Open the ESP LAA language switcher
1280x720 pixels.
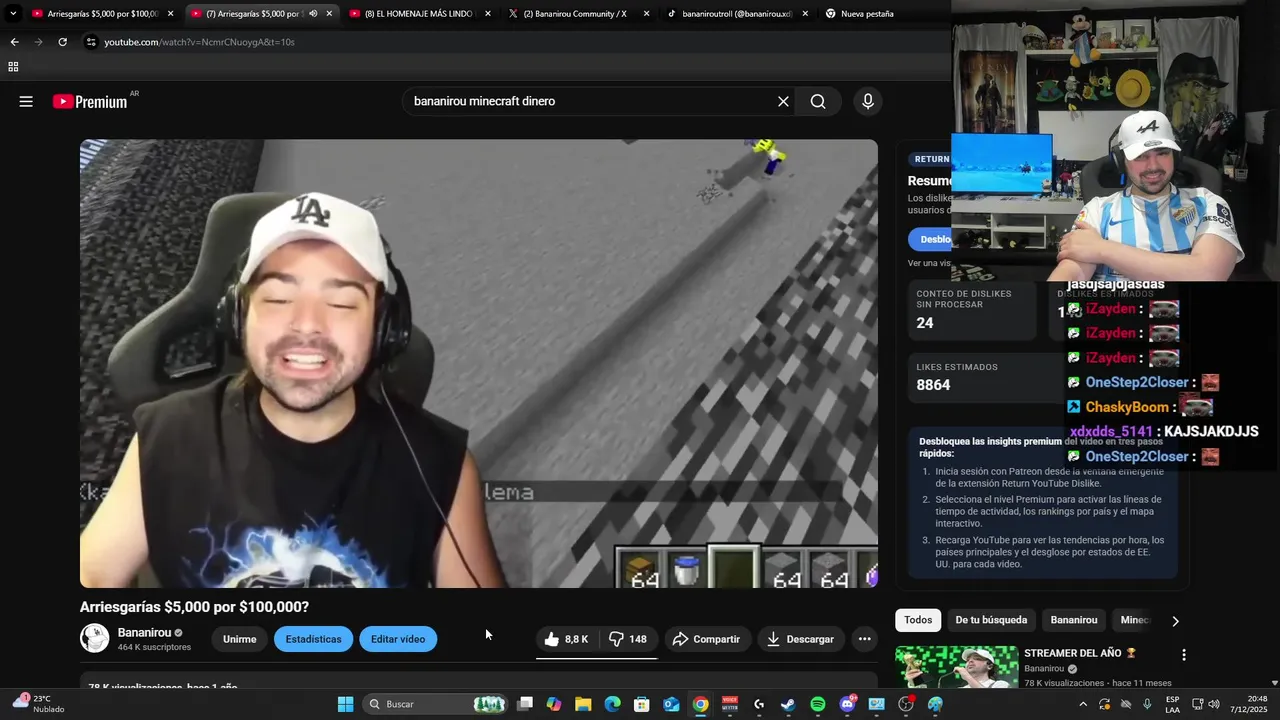[1172, 704]
